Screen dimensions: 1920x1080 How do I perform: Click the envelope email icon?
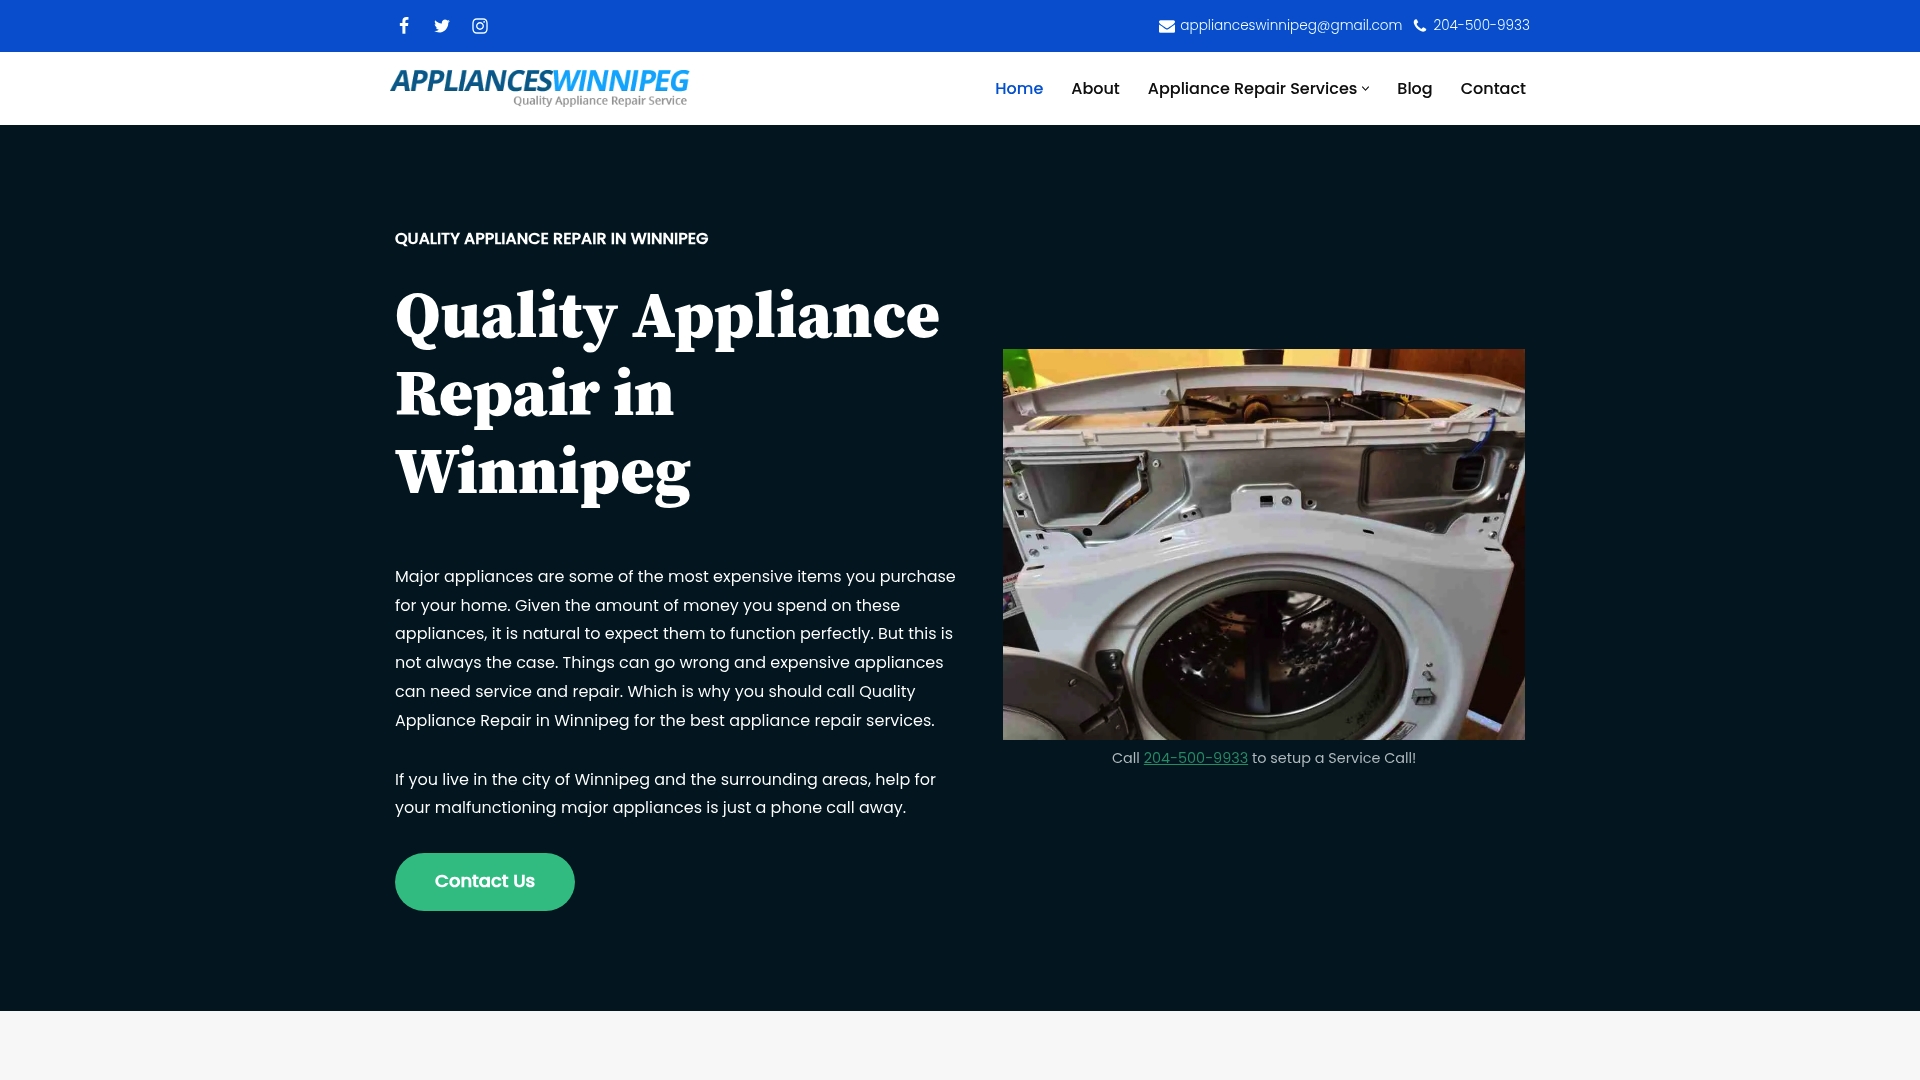coord(1166,26)
